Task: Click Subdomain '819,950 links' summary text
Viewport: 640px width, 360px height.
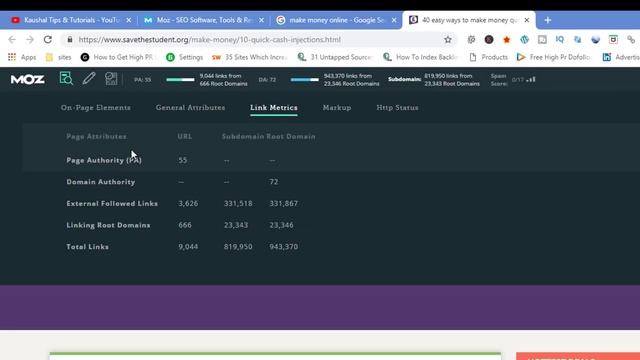Action: [451, 80]
